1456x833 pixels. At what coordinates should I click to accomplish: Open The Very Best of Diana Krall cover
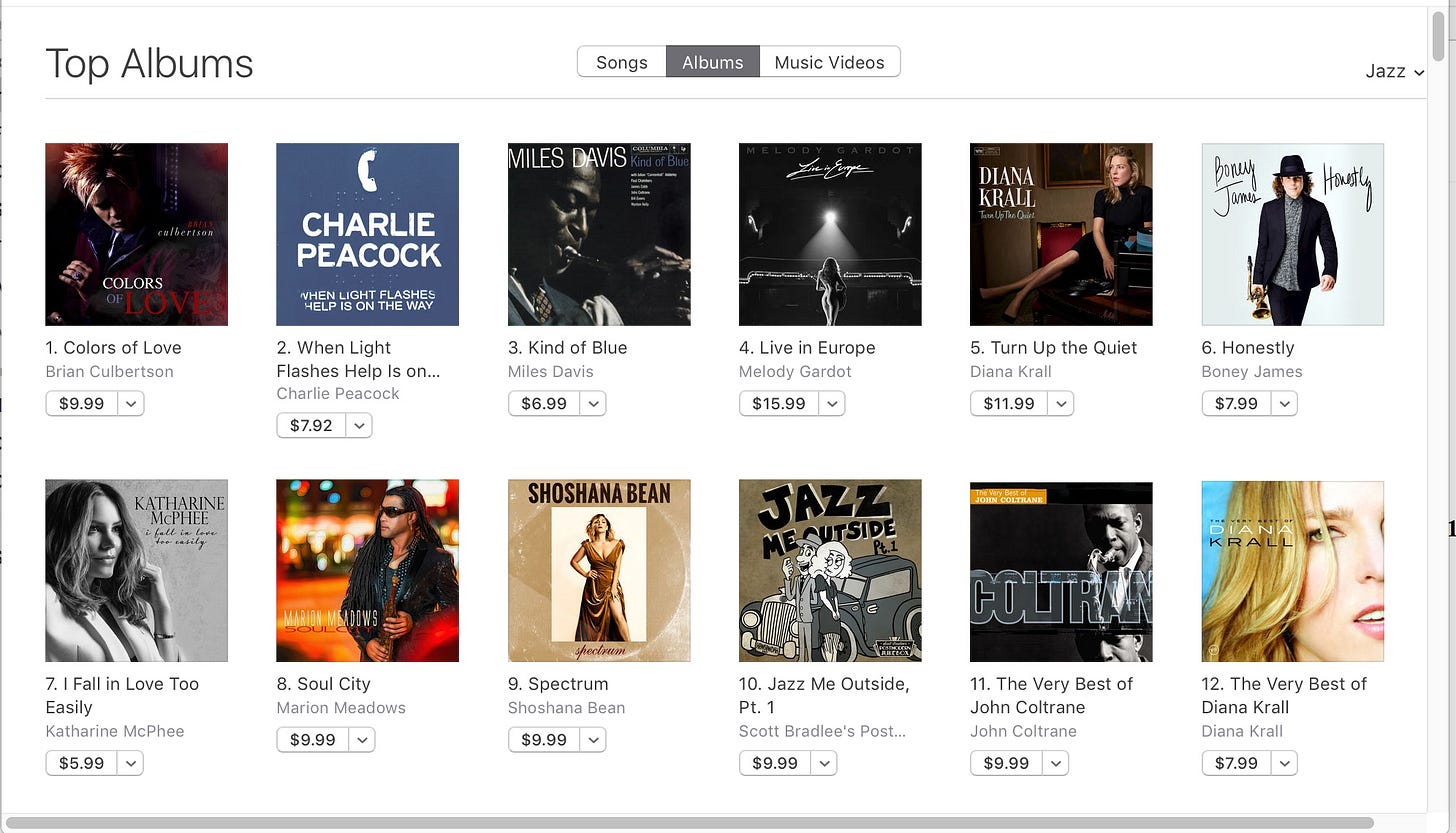coord(1293,571)
